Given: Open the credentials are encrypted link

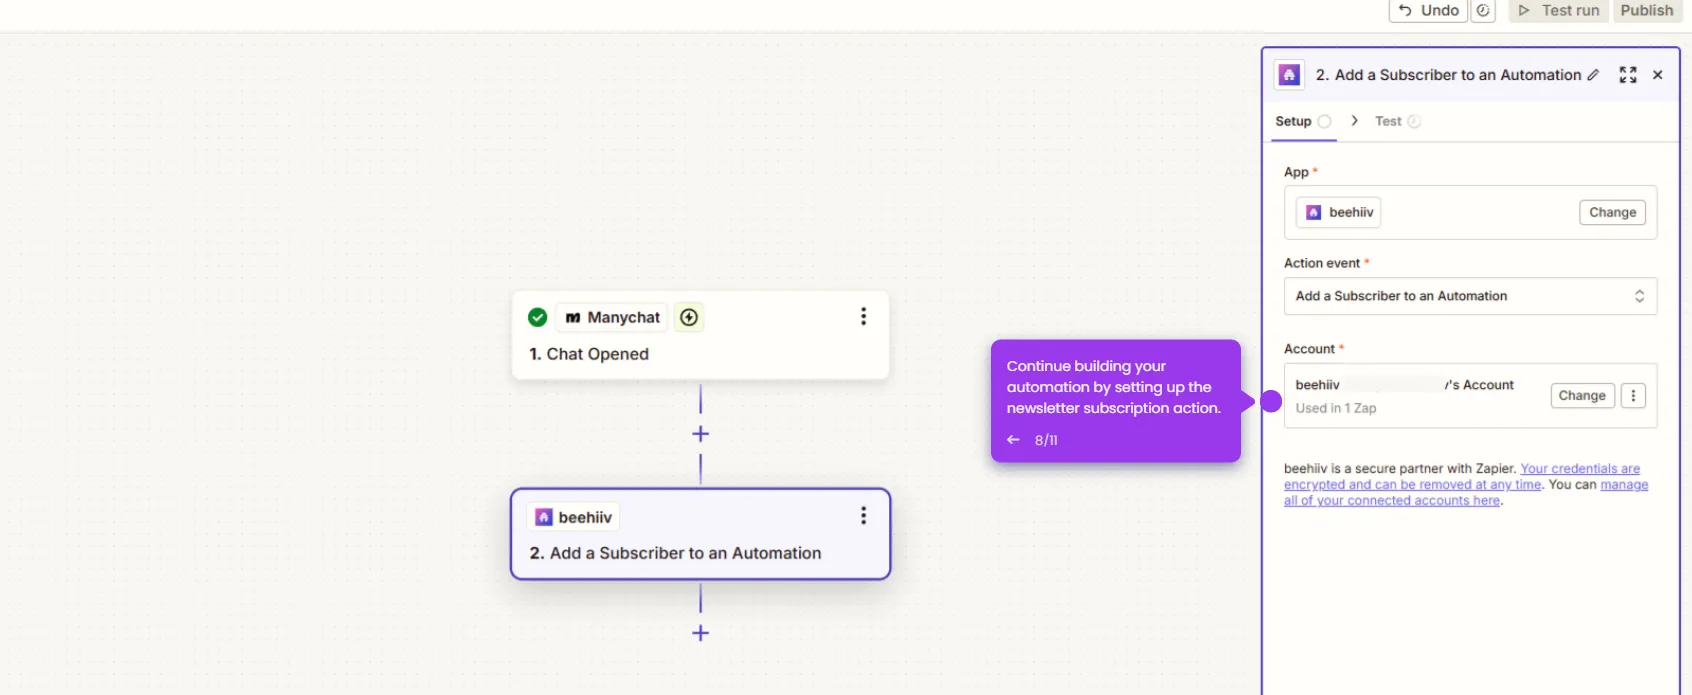Looking at the screenshot, I should pos(1462,477).
